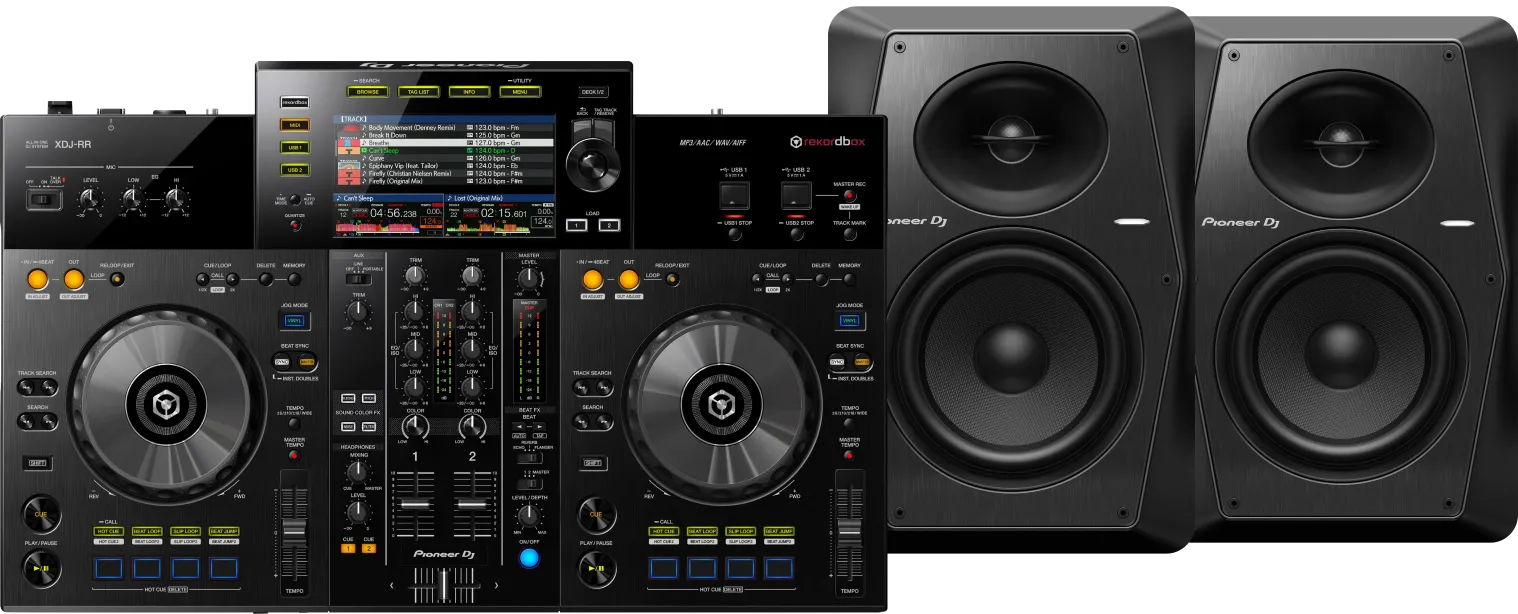This screenshot has height=614, width=1518.
Task: Tap the TRACK MARK button
Action: coord(850,234)
